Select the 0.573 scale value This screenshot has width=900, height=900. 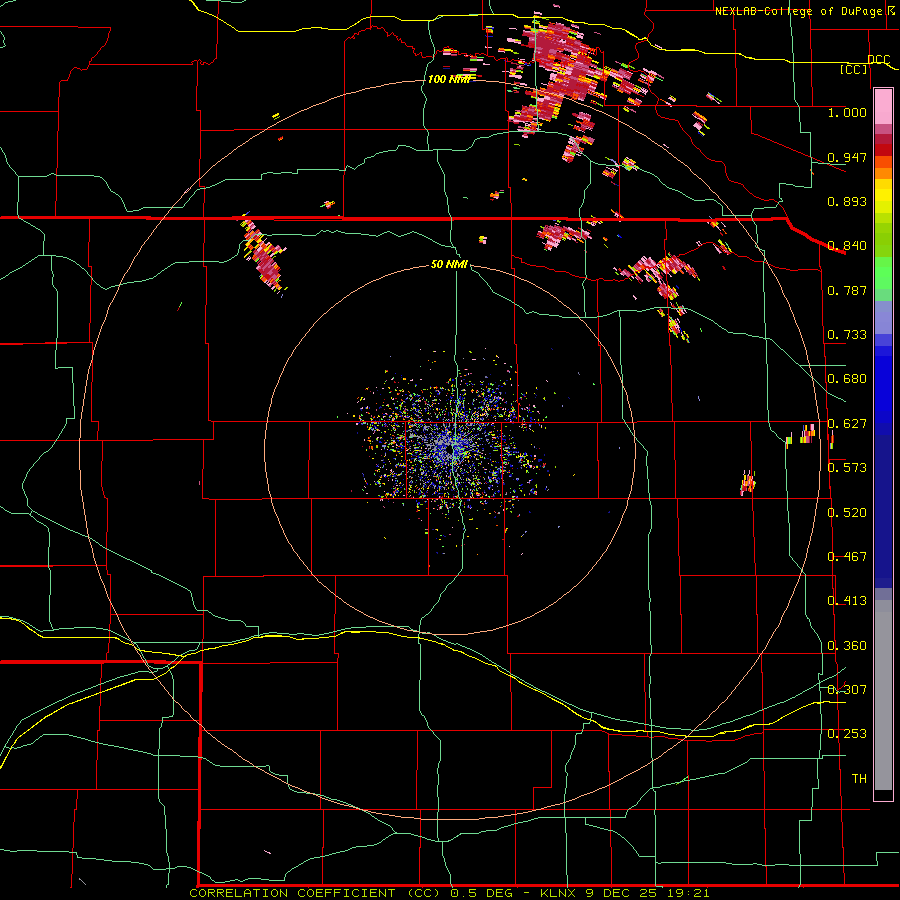pos(847,468)
